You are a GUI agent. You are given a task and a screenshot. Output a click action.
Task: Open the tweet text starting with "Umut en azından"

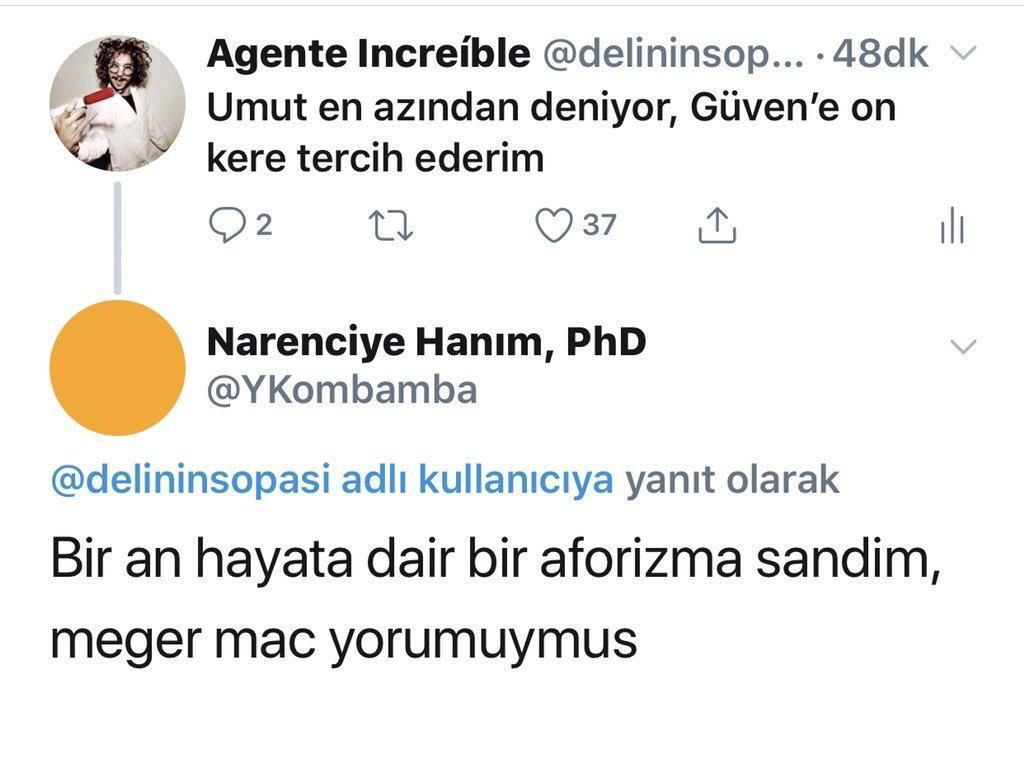point(550,132)
